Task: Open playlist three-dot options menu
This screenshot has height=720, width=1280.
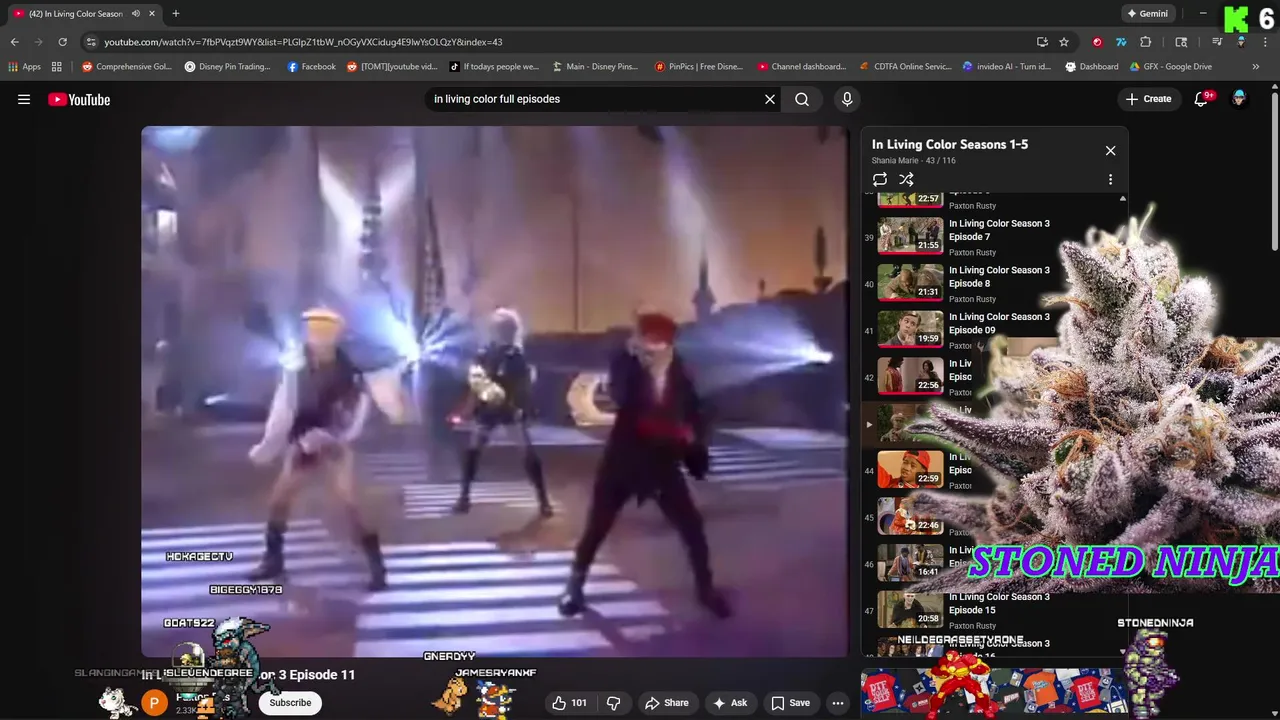Action: 1110,179
